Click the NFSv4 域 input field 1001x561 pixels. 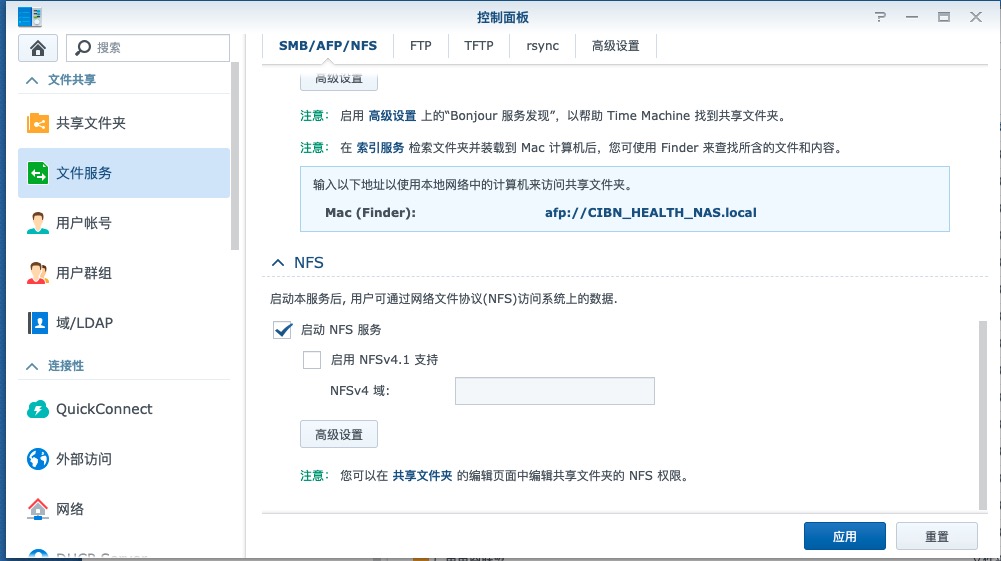click(x=554, y=391)
